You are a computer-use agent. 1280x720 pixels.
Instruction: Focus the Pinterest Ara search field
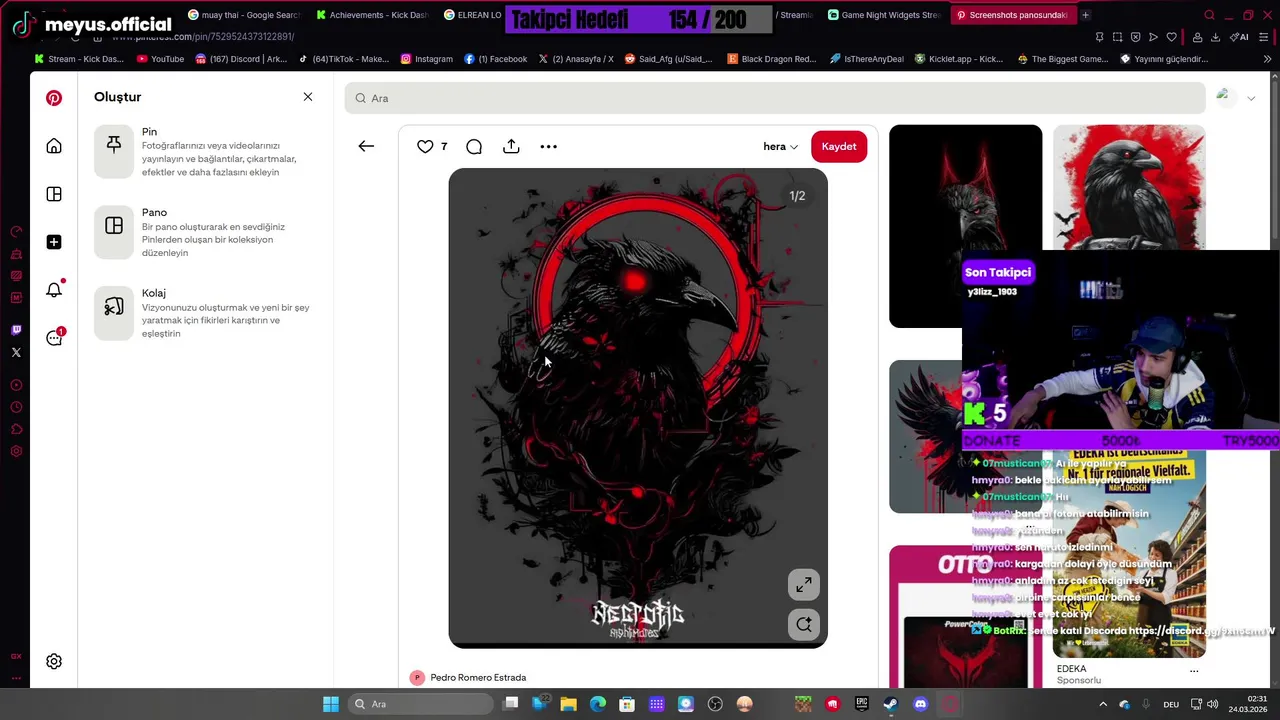[x=775, y=98]
